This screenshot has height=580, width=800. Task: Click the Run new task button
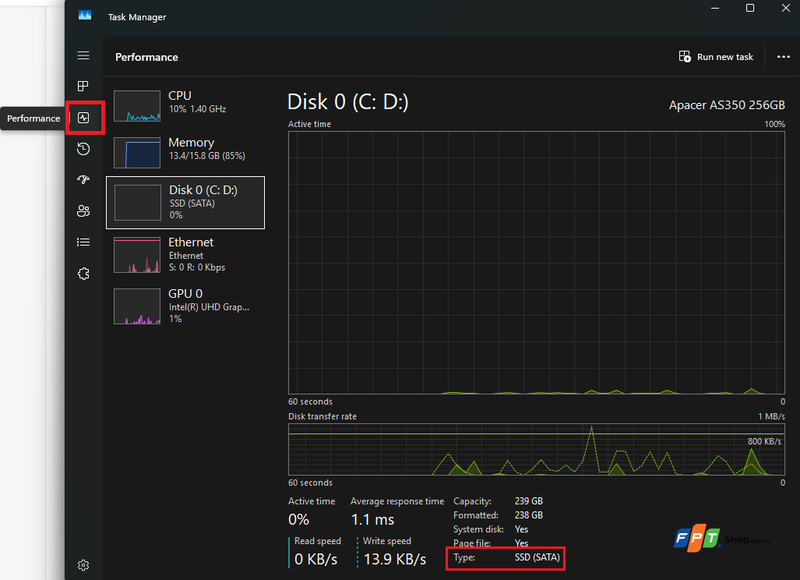pyautogui.click(x=715, y=57)
